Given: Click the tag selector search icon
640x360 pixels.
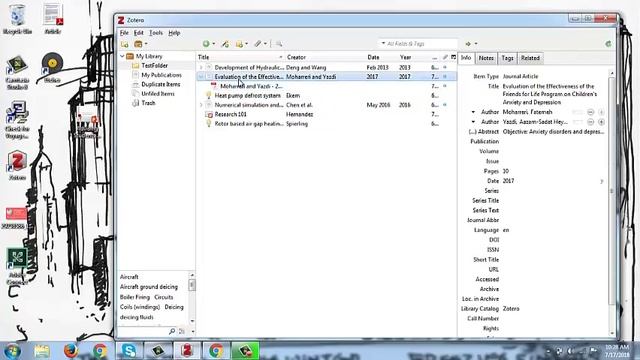Looking at the screenshot, I should pyautogui.click(x=172, y=331).
